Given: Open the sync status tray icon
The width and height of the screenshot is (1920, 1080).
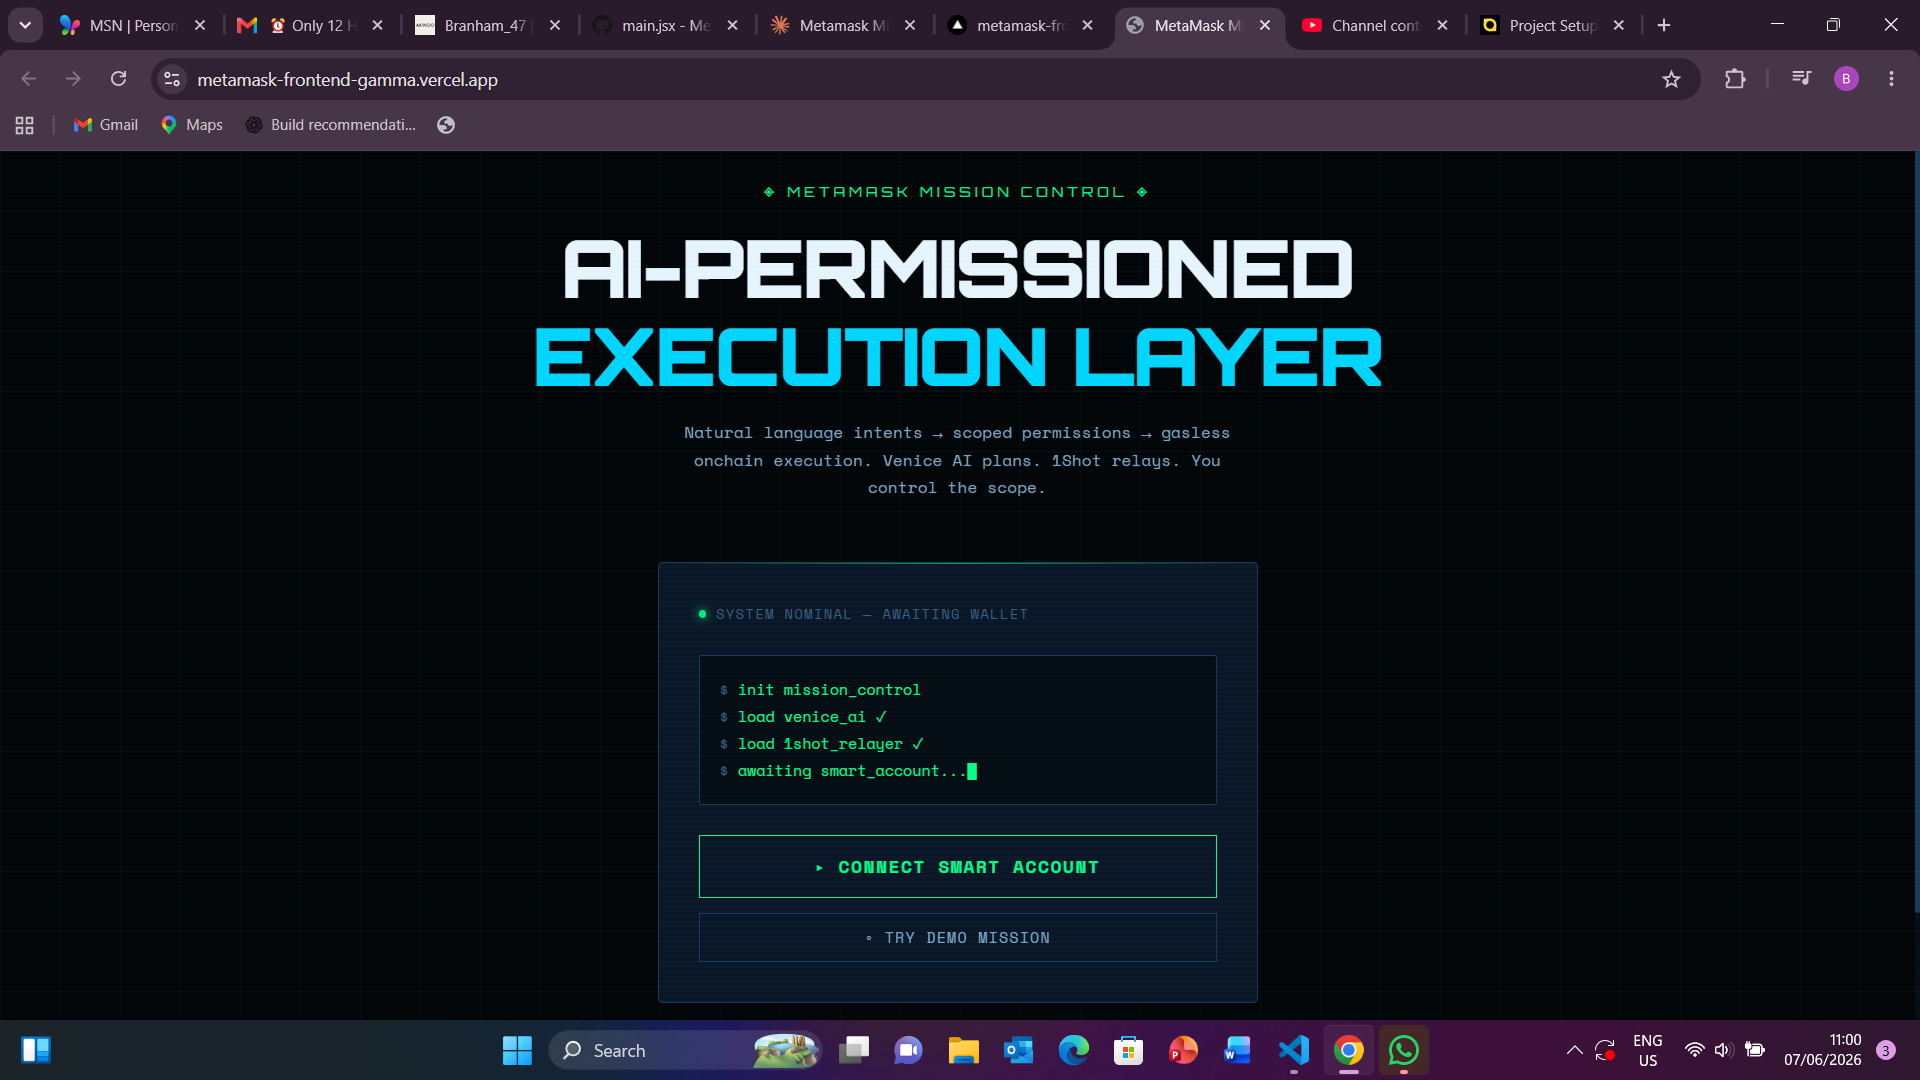Looking at the screenshot, I should pyautogui.click(x=1605, y=1050).
